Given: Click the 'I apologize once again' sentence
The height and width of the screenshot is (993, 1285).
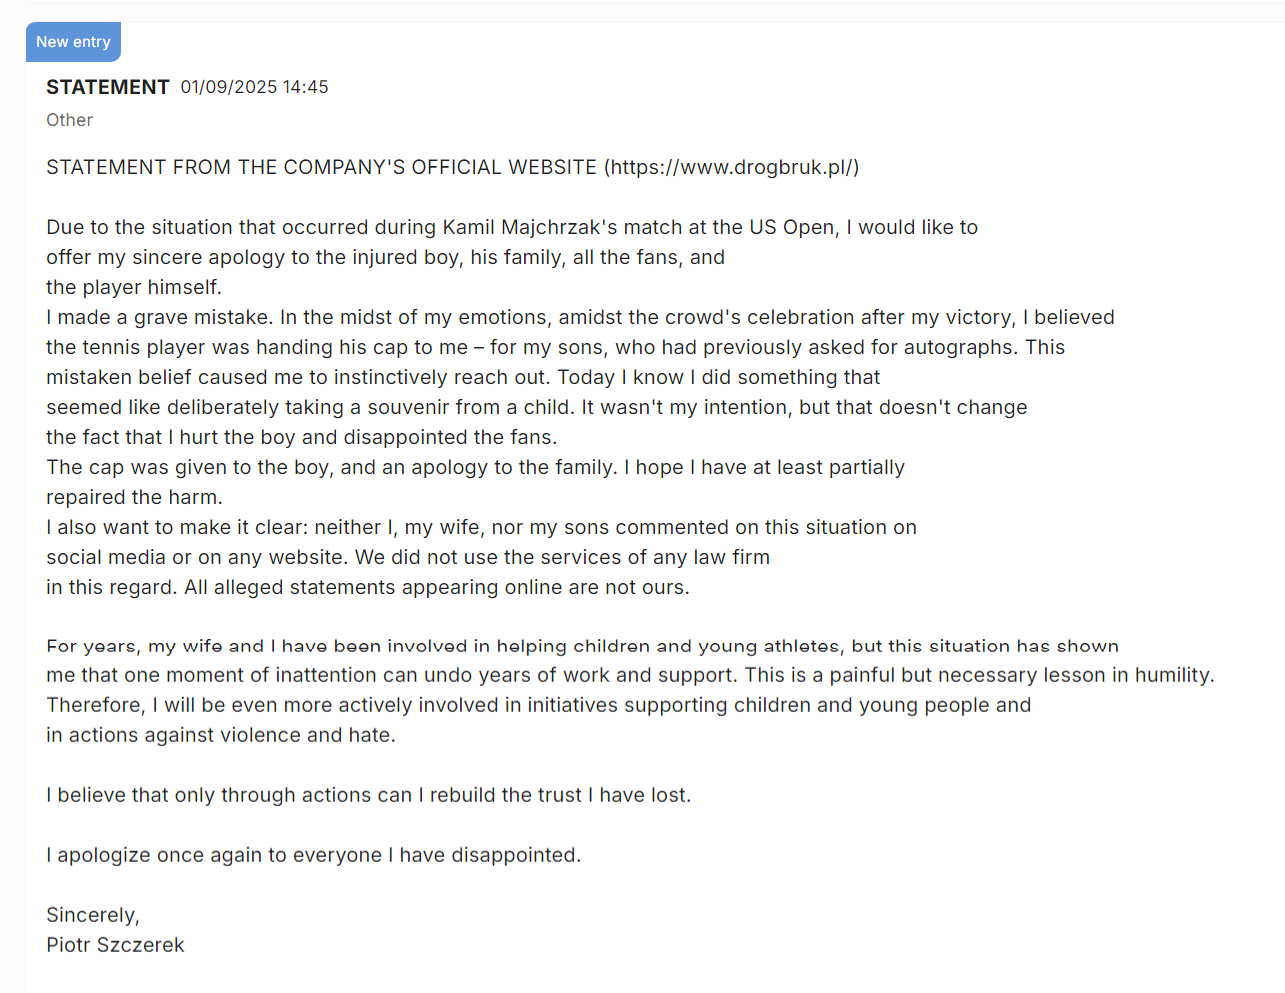Looking at the screenshot, I should 313,855.
